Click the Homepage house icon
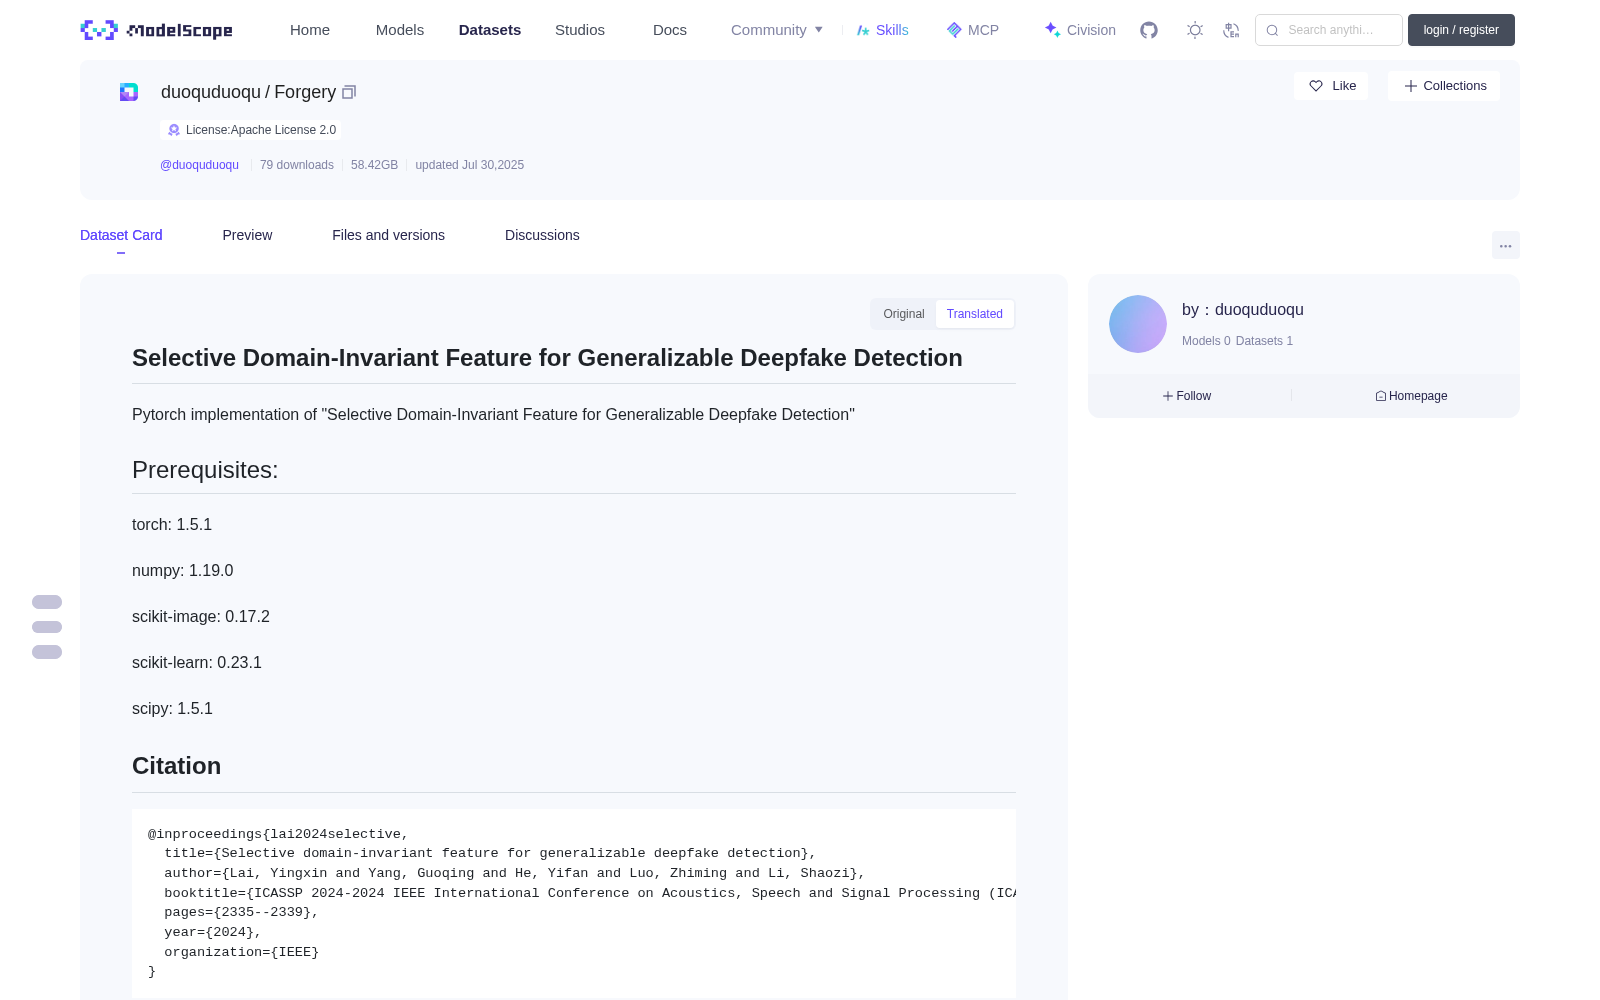1600x1000 pixels. coord(1381,396)
